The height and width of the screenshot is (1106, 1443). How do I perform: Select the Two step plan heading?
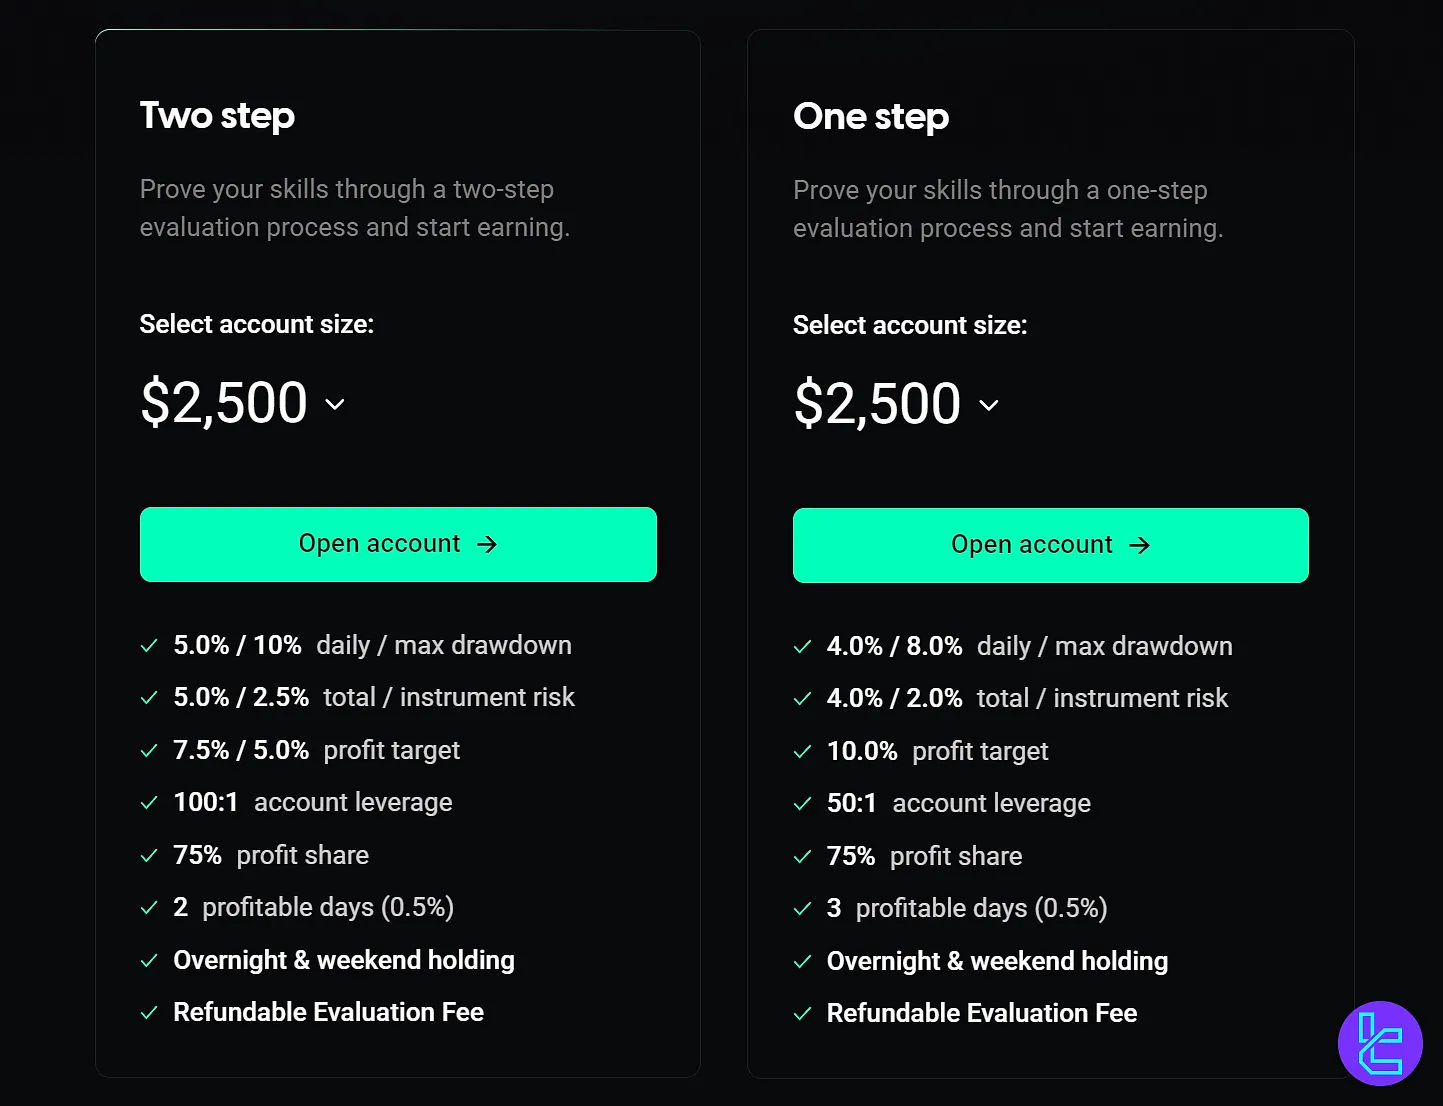(x=217, y=116)
